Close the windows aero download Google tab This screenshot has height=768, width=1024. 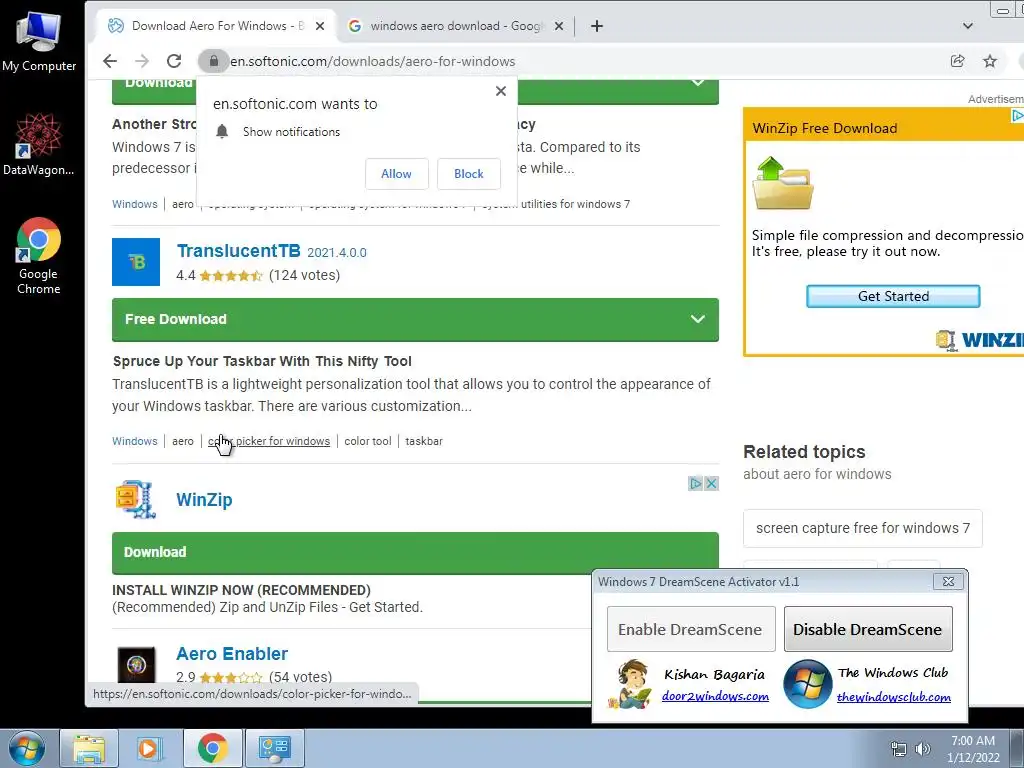559,26
